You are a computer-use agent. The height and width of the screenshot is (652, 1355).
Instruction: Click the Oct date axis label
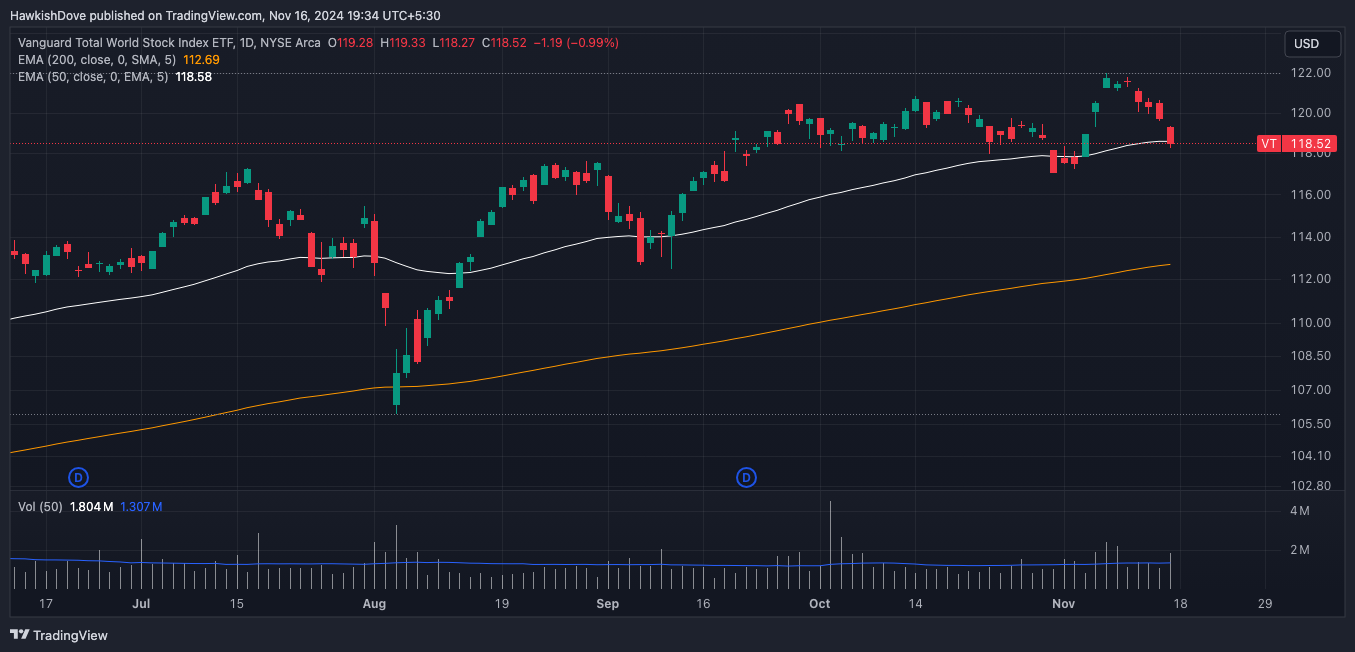pos(820,604)
